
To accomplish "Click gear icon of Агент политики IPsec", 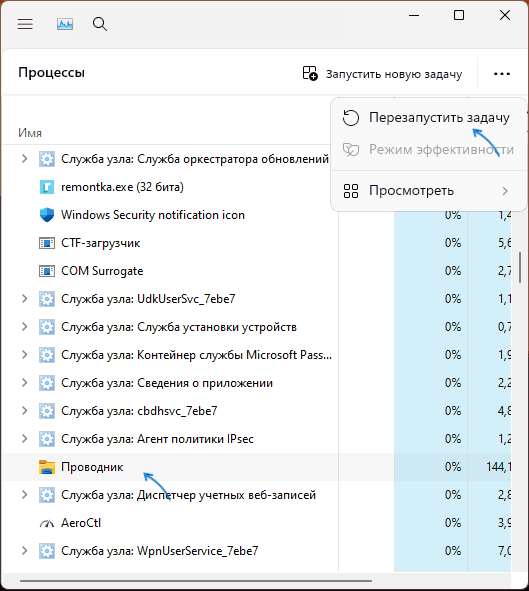I will coord(47,439).
